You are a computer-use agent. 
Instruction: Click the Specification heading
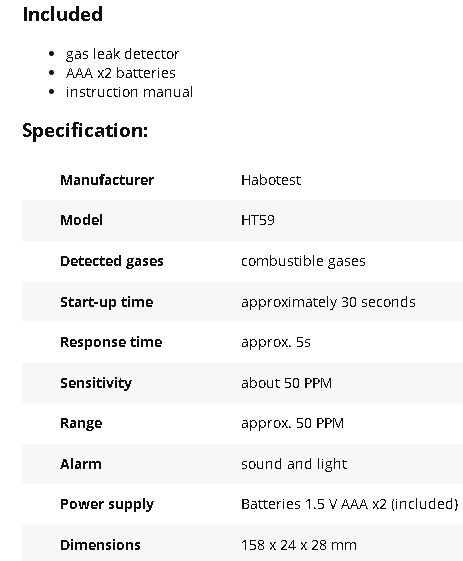coord(85,131)
